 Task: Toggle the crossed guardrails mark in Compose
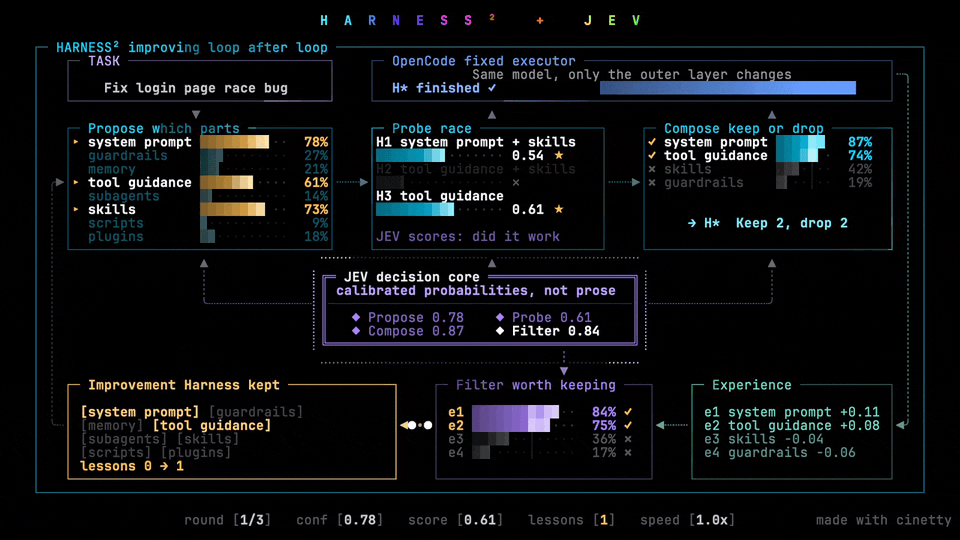click(x=652, y=182)
